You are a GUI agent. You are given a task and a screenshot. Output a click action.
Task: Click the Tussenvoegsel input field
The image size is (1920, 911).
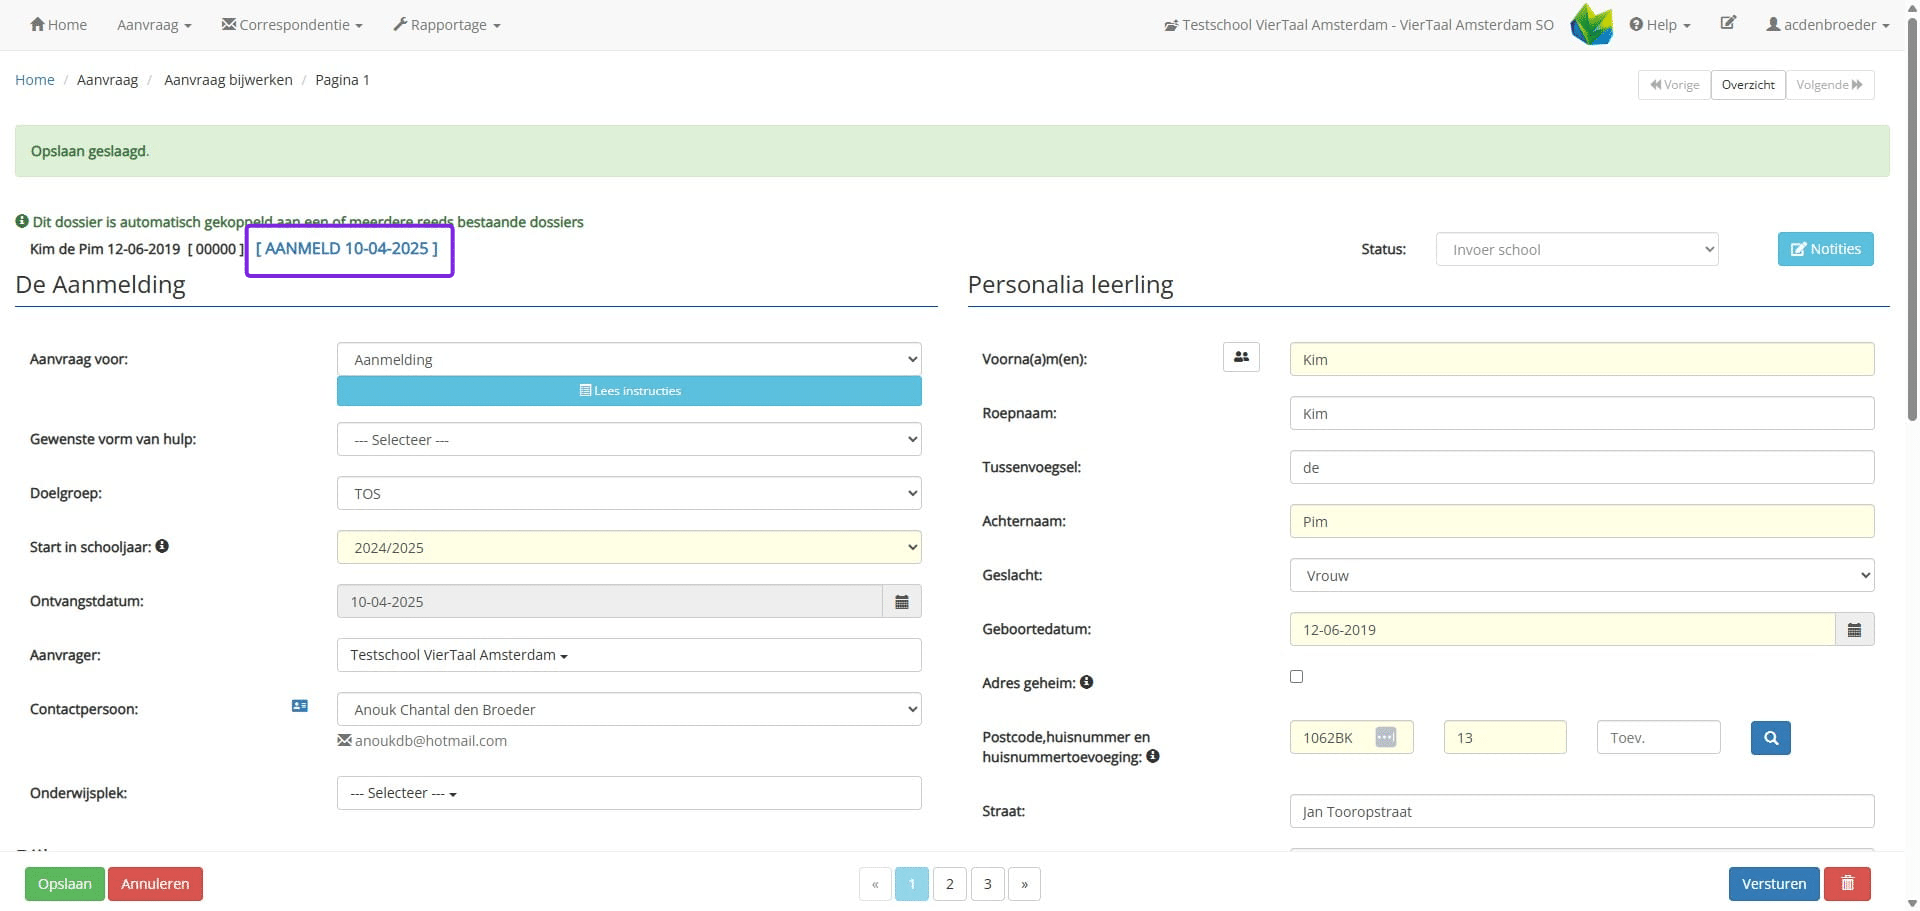tap(1582, 467)
